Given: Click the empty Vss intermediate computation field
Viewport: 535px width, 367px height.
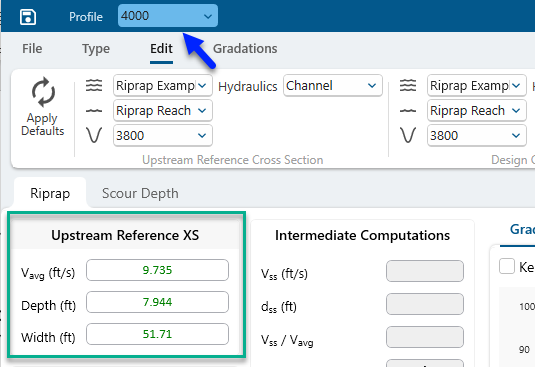Looking at the screenshot, I should [425, 271].
